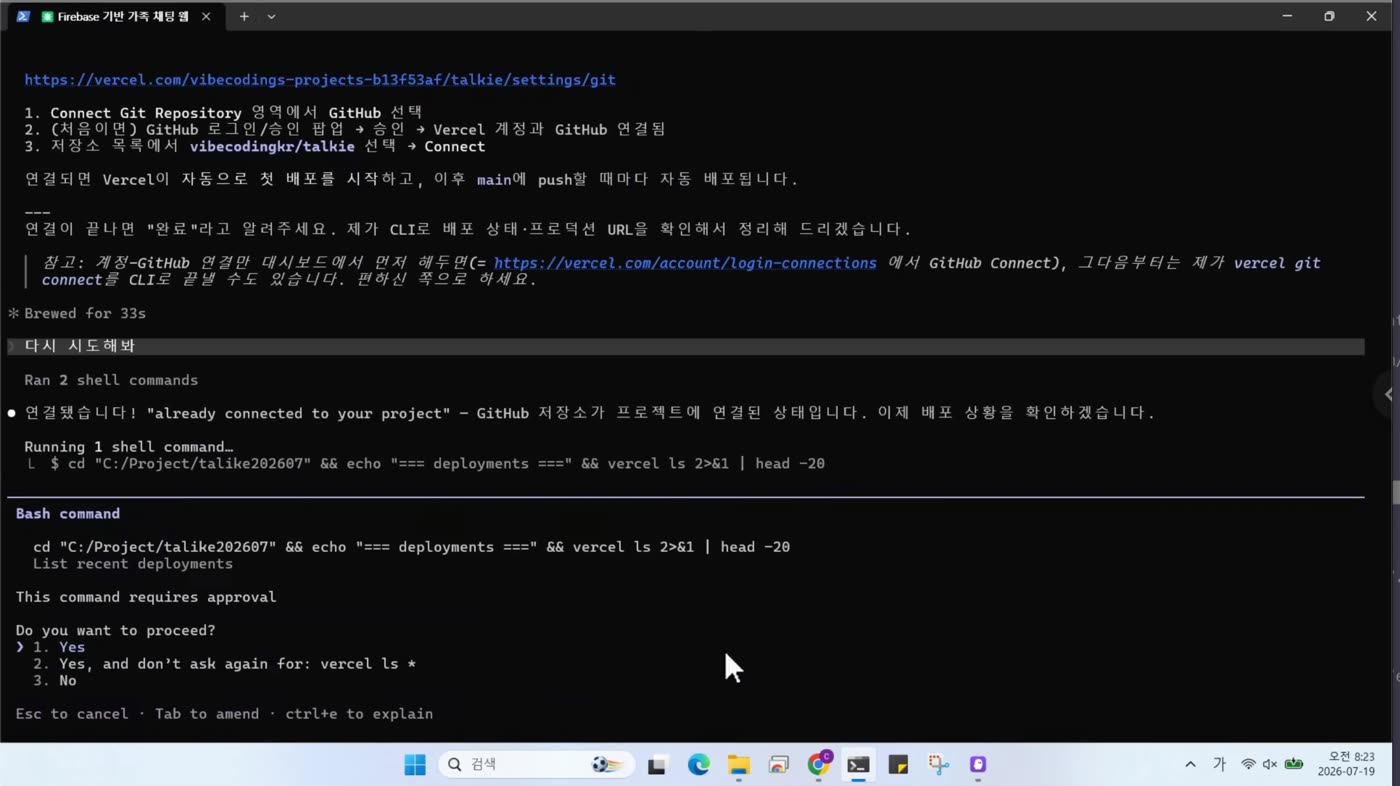
Task: Open the picture-window app icon left of Chrome
Action: pos(778,765)
